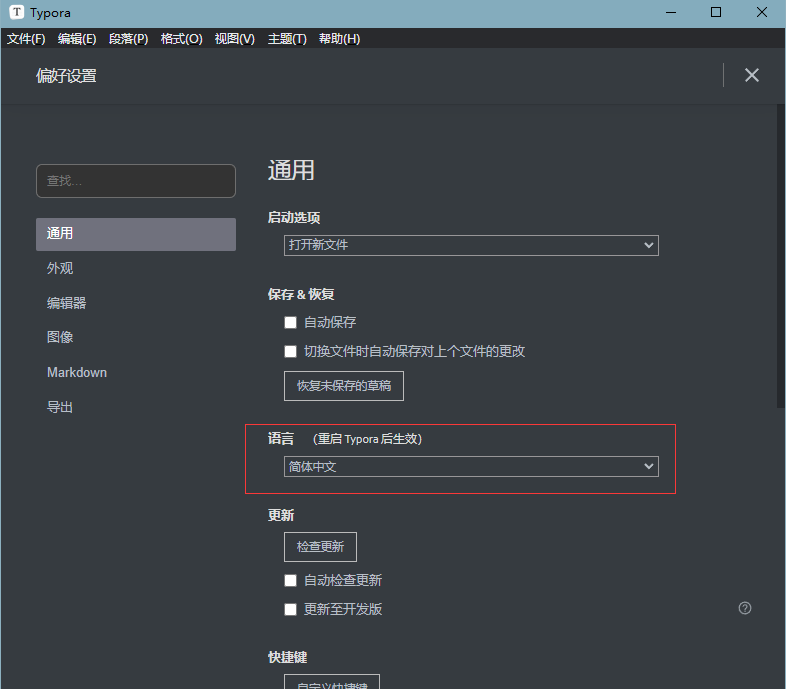Open the 视图(V) menu
This screenshot has height=689, width=786.
235,39
